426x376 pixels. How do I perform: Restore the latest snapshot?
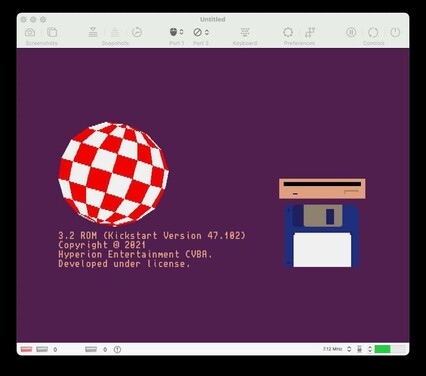click(115, 32)
